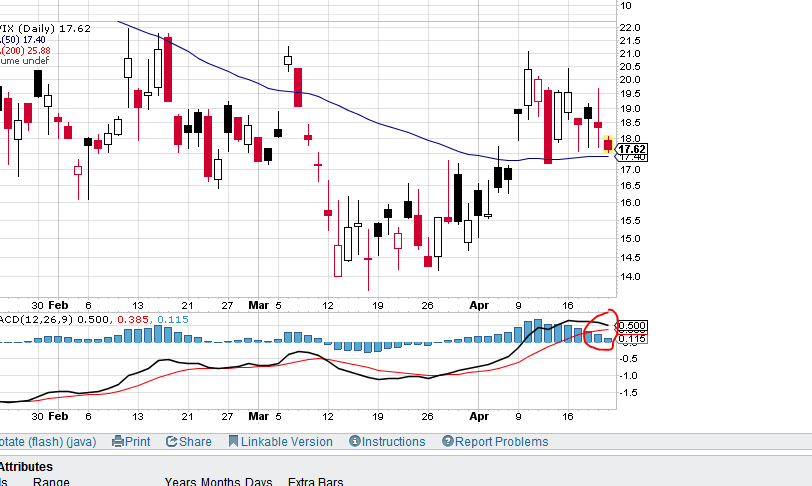Click the Mar label on the price chart axis
812x486 pixels.
click(x=258, y=305)
